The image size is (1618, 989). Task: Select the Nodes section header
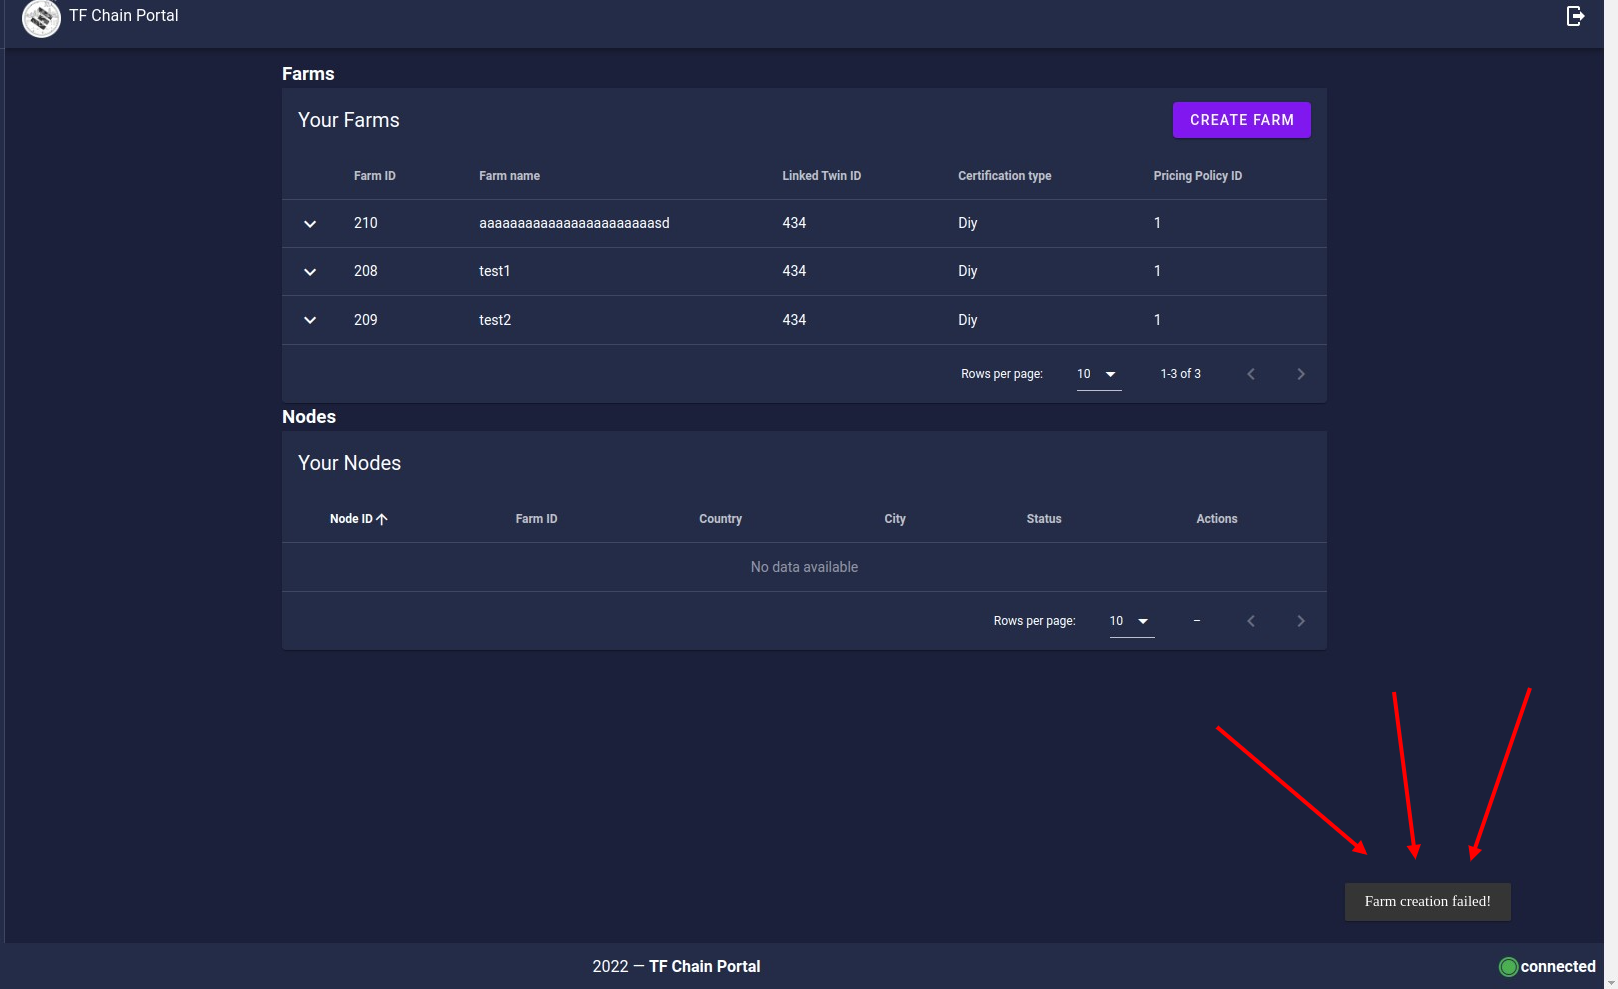[x=308, y=416]
